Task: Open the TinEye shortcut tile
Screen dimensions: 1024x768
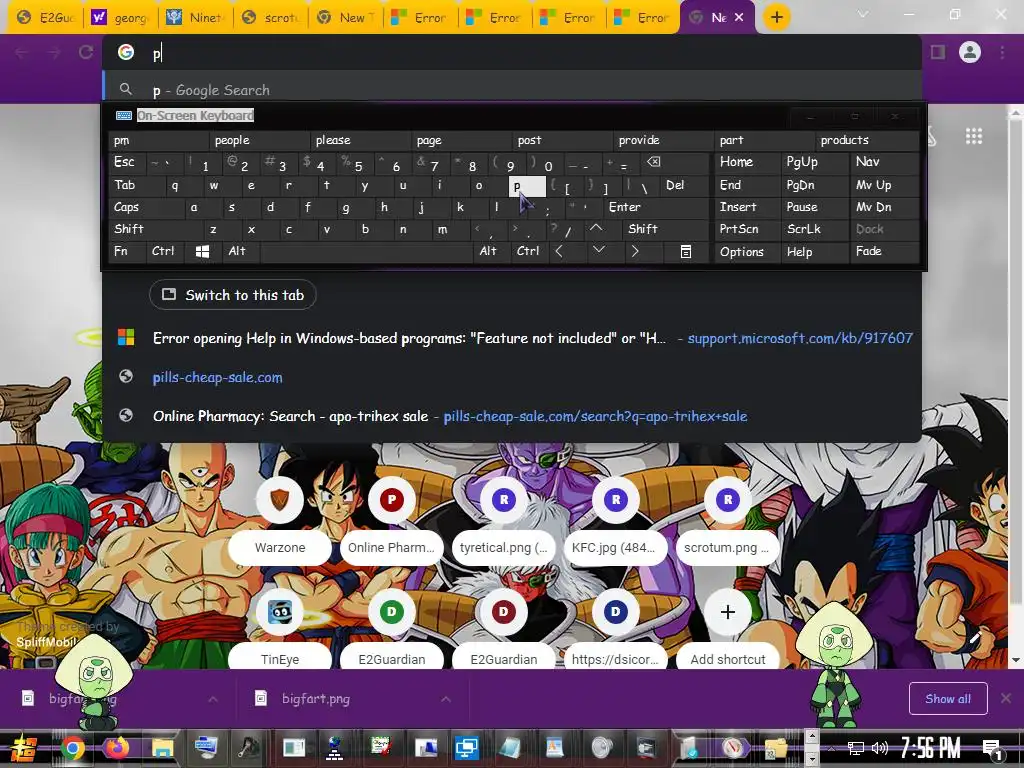Action: (280, 630)
